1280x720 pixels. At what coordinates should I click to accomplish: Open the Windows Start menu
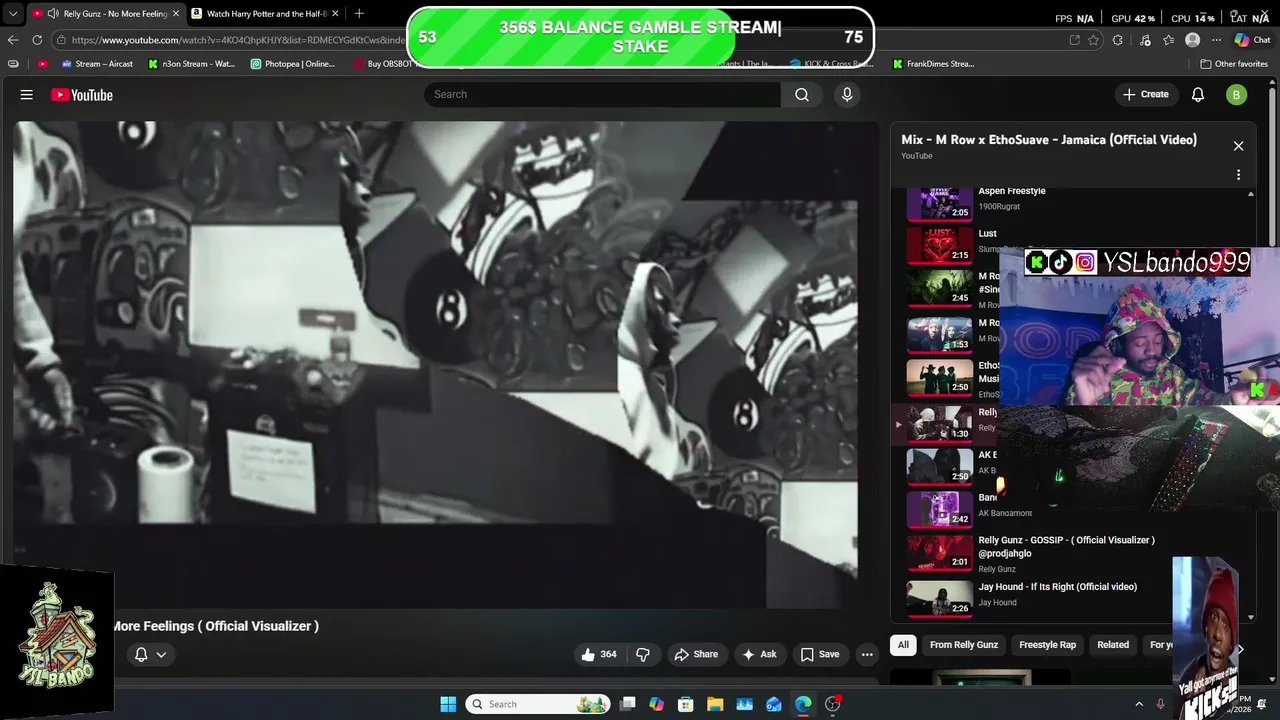448,704
